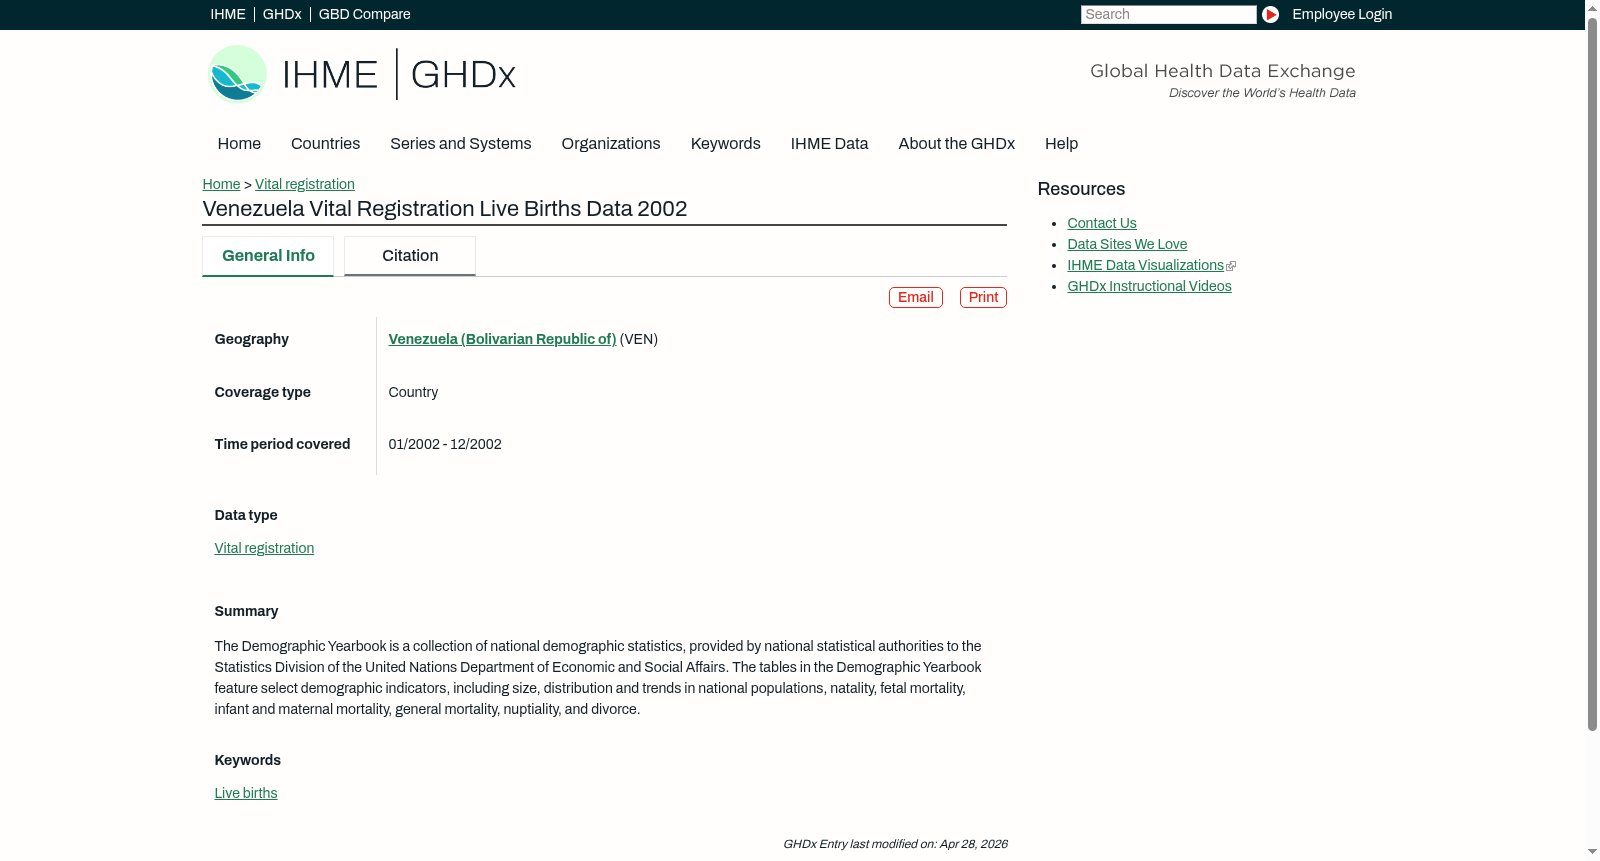Click Home breadcrumb link
Viewport: 1600px width, 861px height.
(x=221, y=184)
